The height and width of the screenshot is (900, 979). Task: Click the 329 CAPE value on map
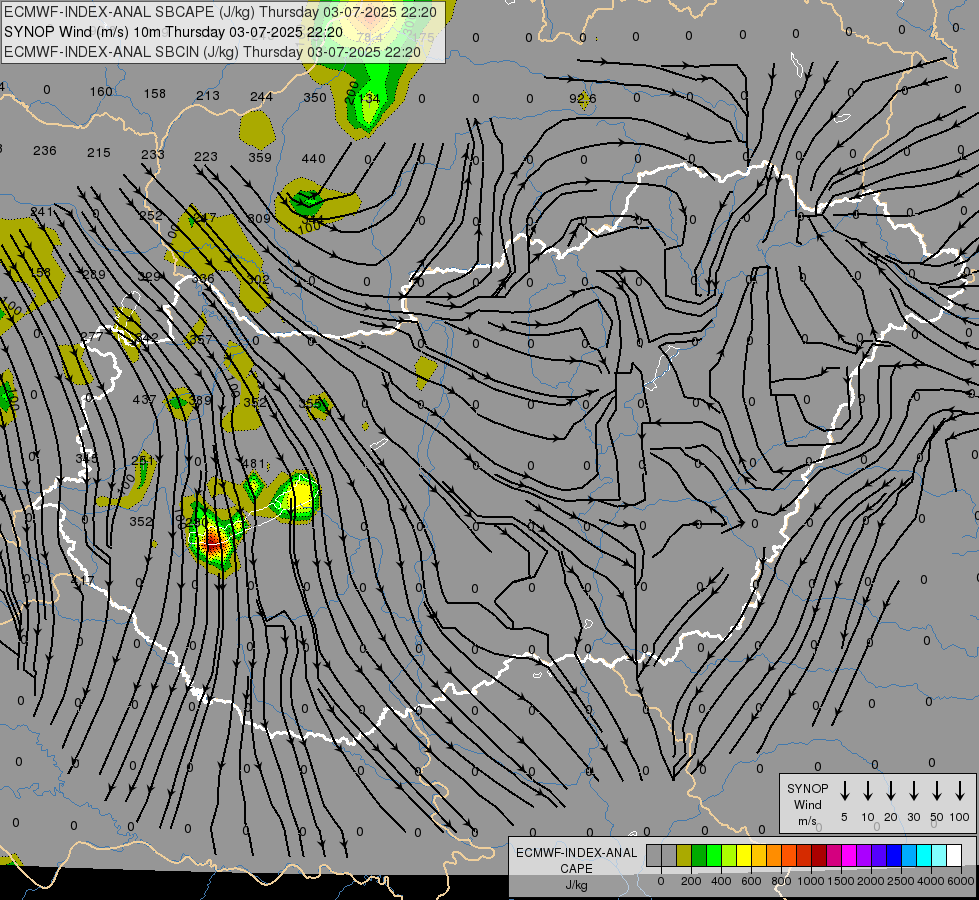pos(150,277)
